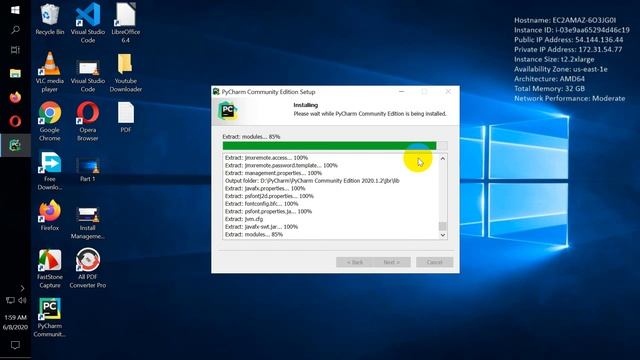Screen dimensions: 640x360
Task: Select log line 'Extract: management.properties... 100%'
Action: [x=273, y=173]
